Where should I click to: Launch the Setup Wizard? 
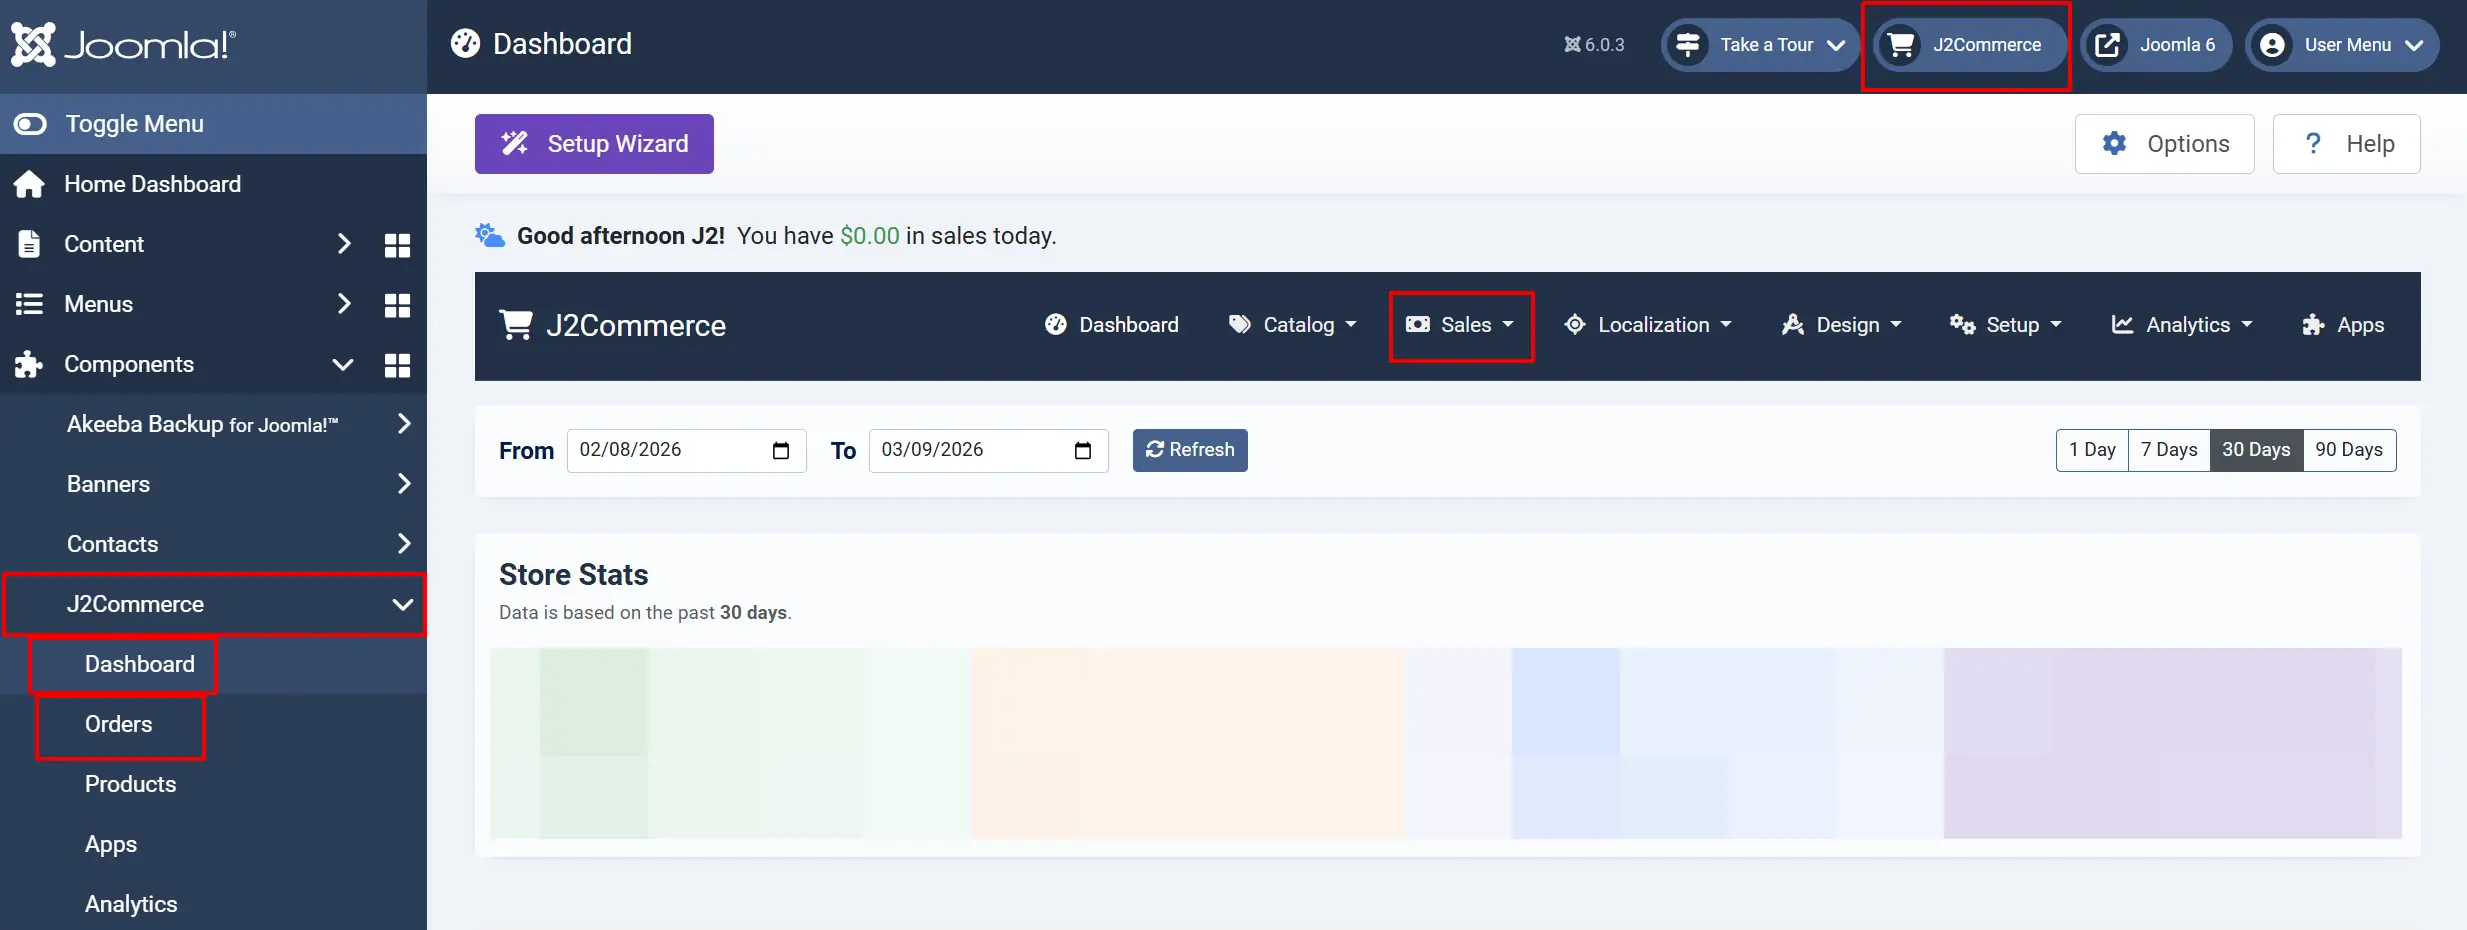594,144
